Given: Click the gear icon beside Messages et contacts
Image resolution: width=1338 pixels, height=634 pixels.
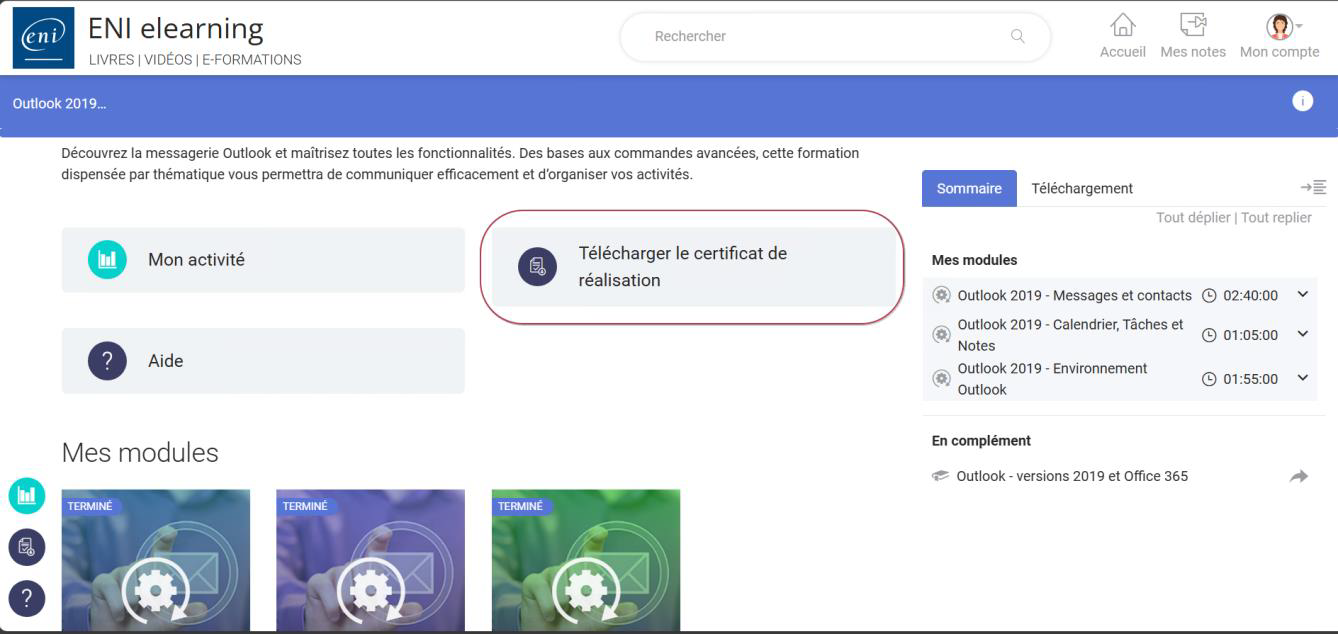Looking at the screenshot, I should [941, 295].
